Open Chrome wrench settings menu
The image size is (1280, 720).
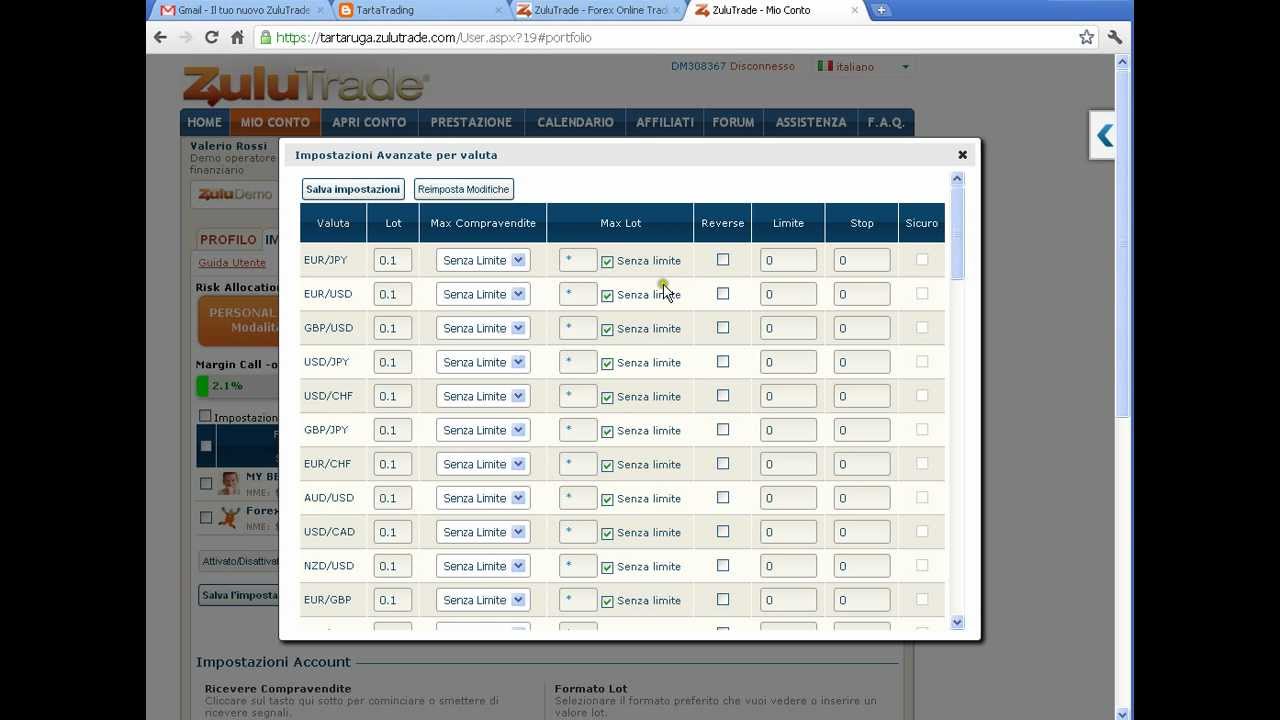coord(1115,37)
